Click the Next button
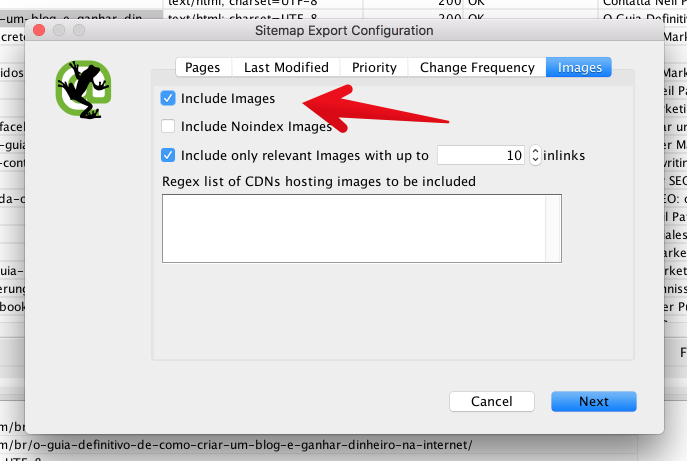The width and height of the screenshot is (687, 461). pyautogui.click(x=594, y=401)
